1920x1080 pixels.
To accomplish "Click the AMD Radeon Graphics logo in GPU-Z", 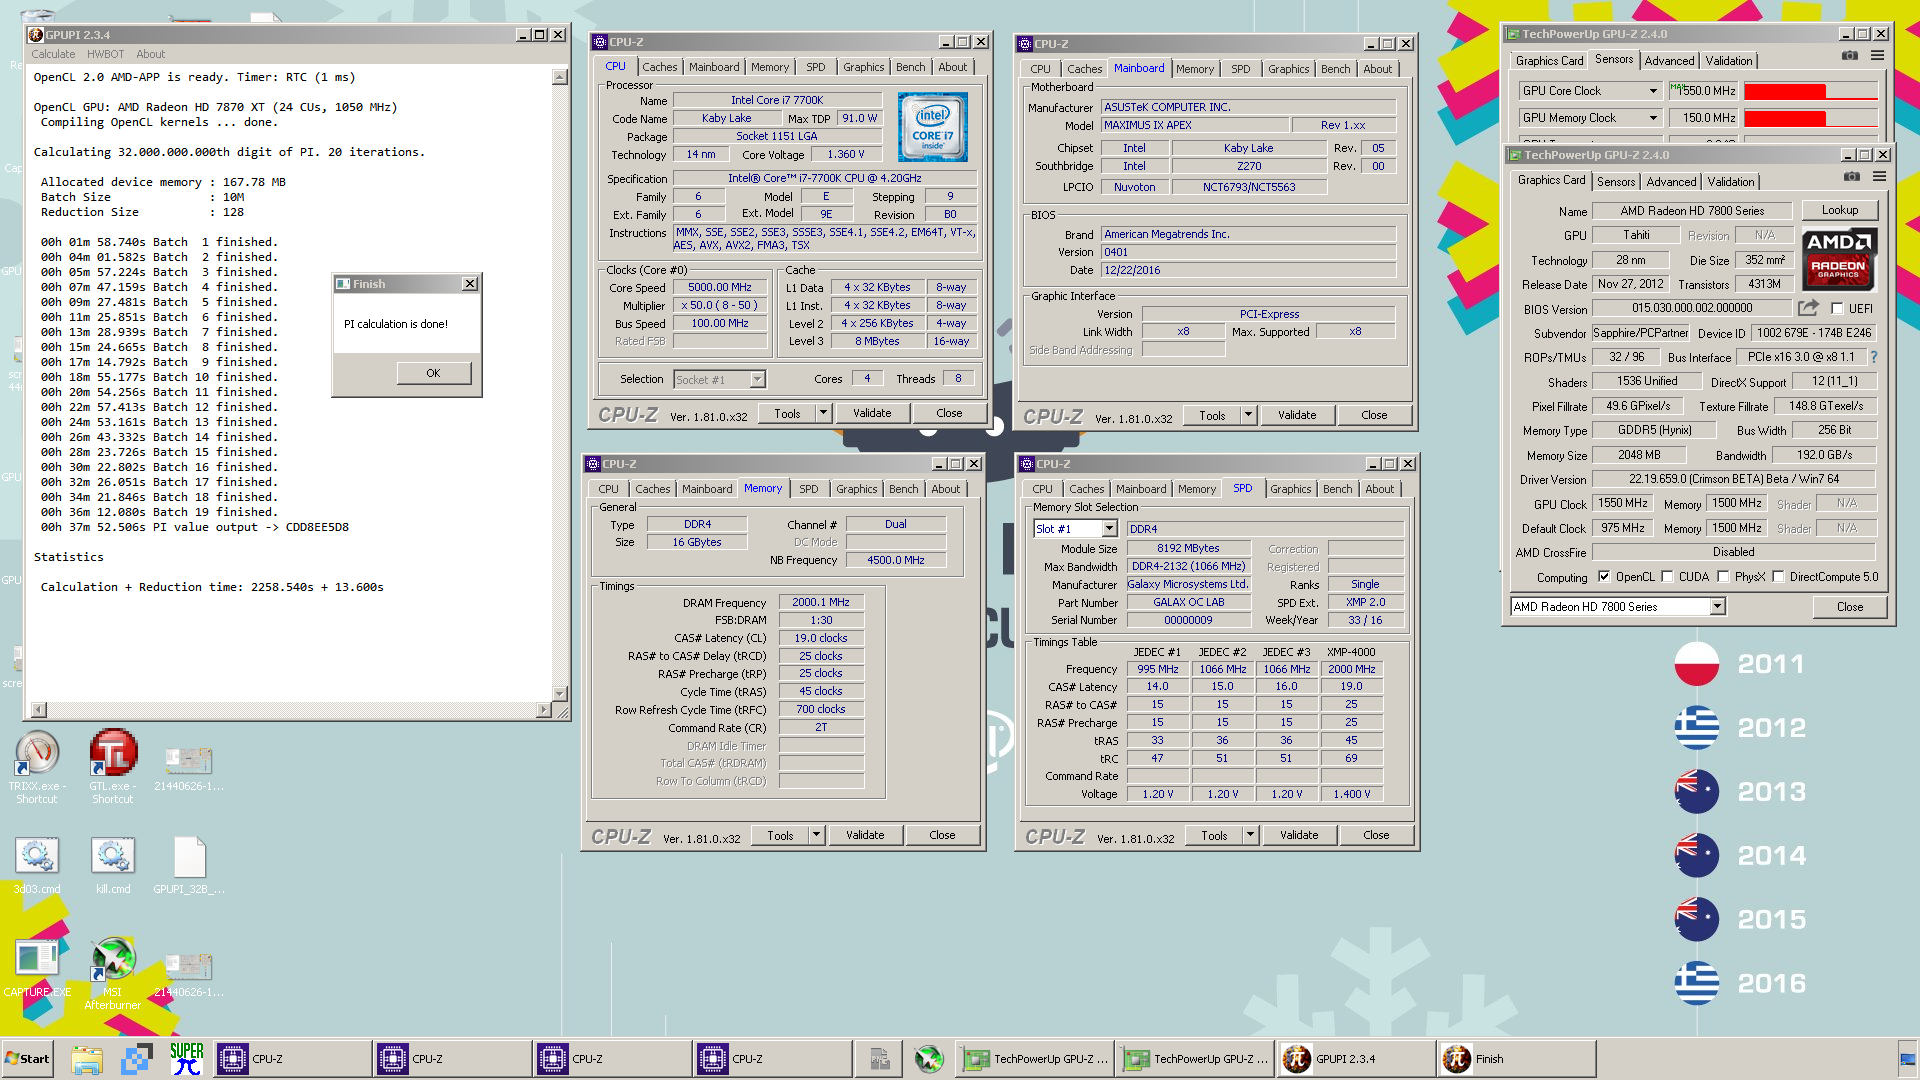I will 1839,260.
